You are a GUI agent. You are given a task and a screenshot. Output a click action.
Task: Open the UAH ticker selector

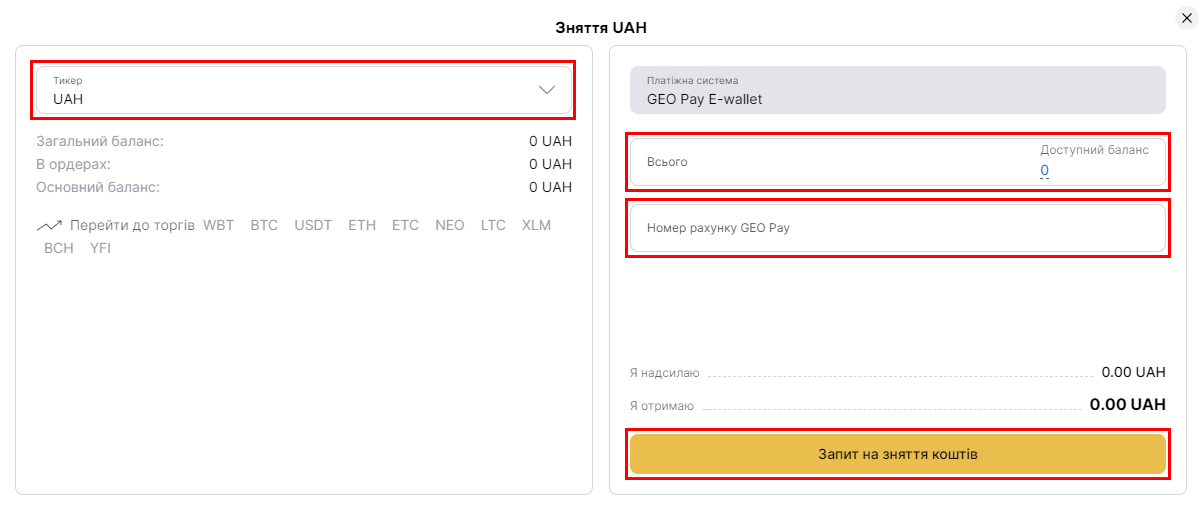click(x=290, y=90)
